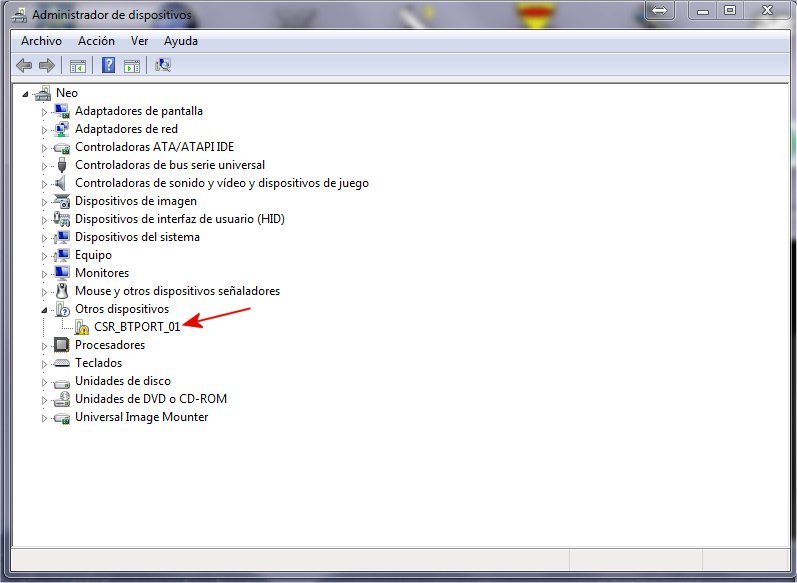Select the CSR_BTPORT_01 warning device icon
Viewport: 797px width, 583px height.
click(x=82, y=327)
